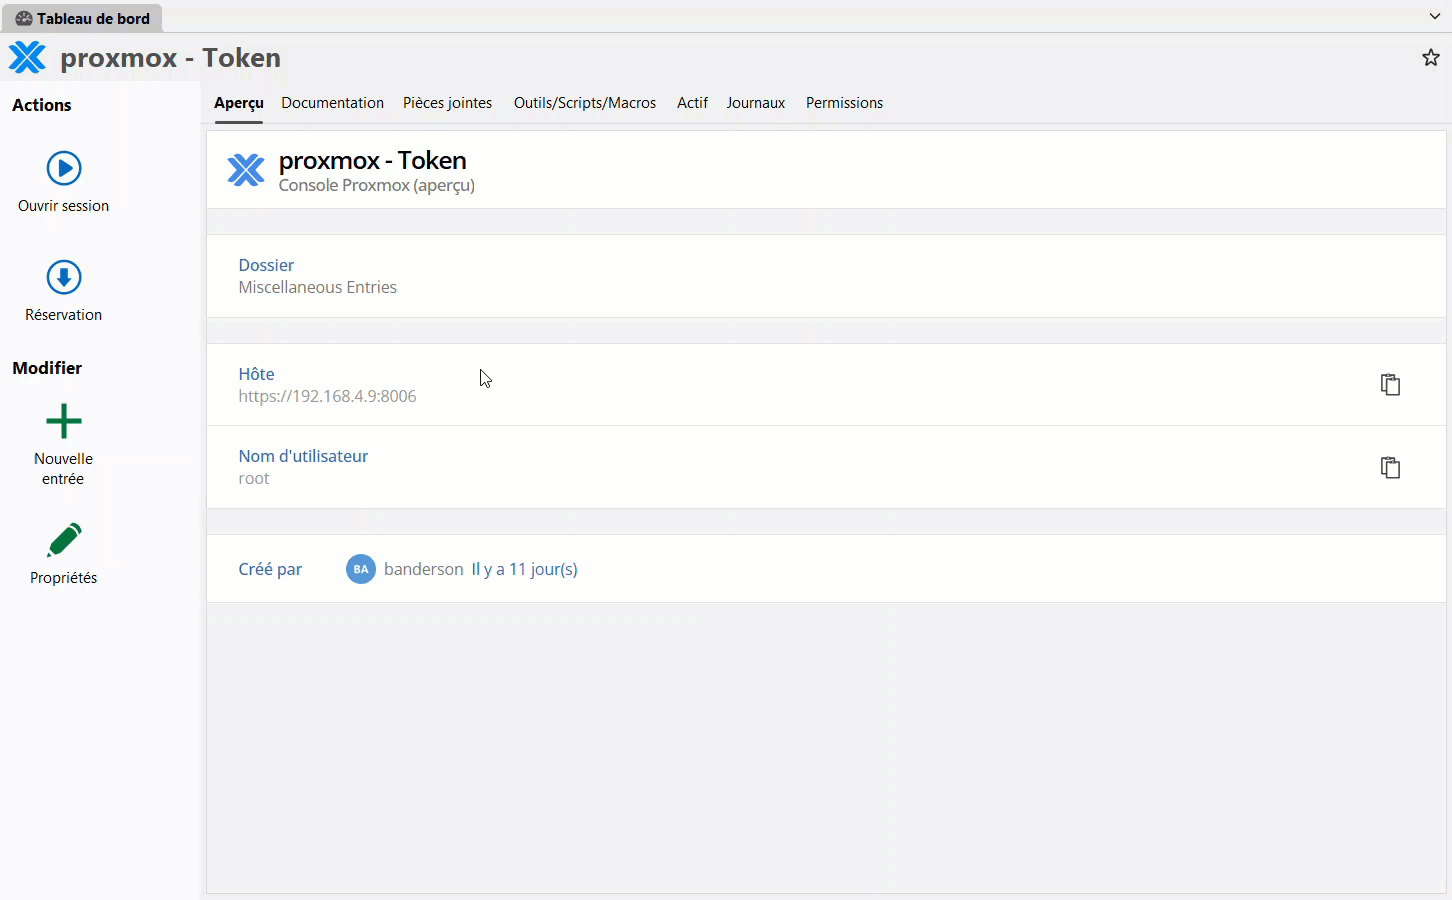Image resolution: width=1452 pixels, height=900 pixels.
Task: Expand the tab list chevron at top right
Action: (x=1435, y=17)
